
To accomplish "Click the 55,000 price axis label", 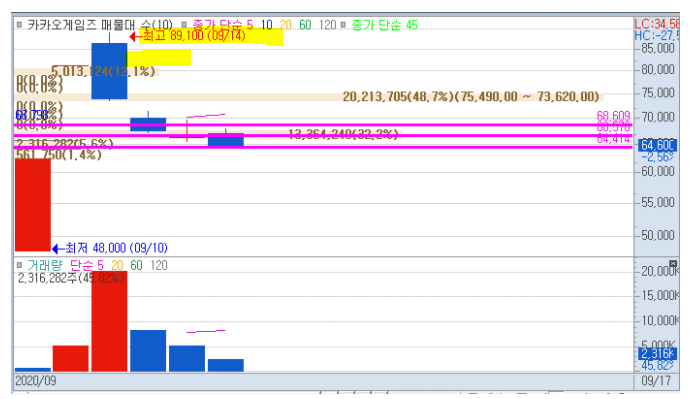I will click(x=658, y=202).
